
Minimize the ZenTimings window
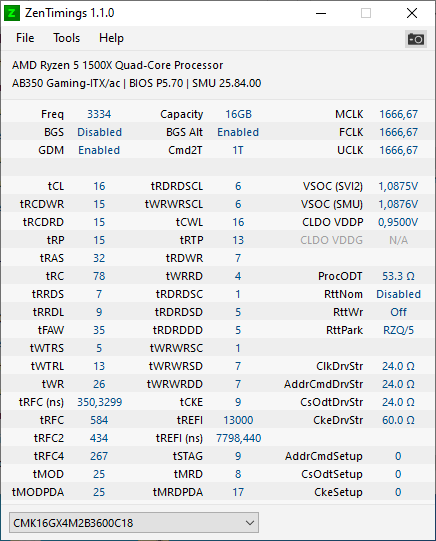(321, 13)
